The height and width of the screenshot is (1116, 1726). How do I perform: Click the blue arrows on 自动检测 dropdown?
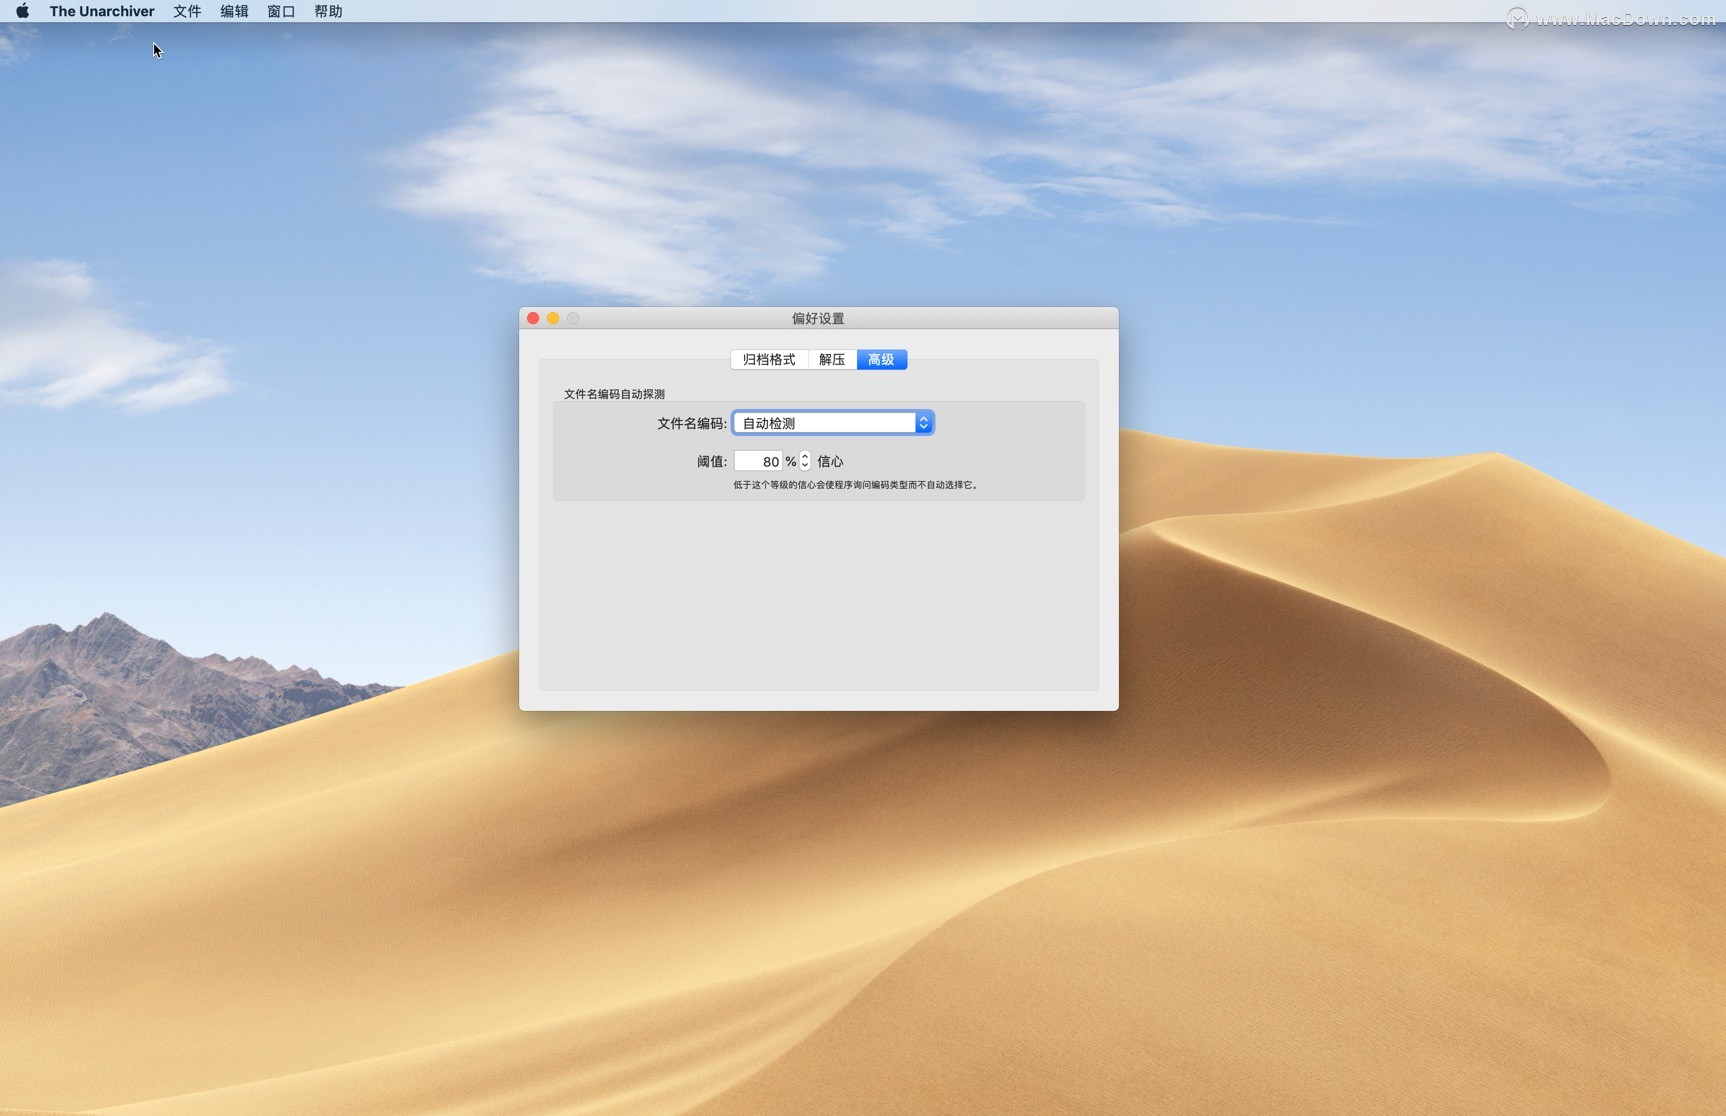[x=923, y=423]
